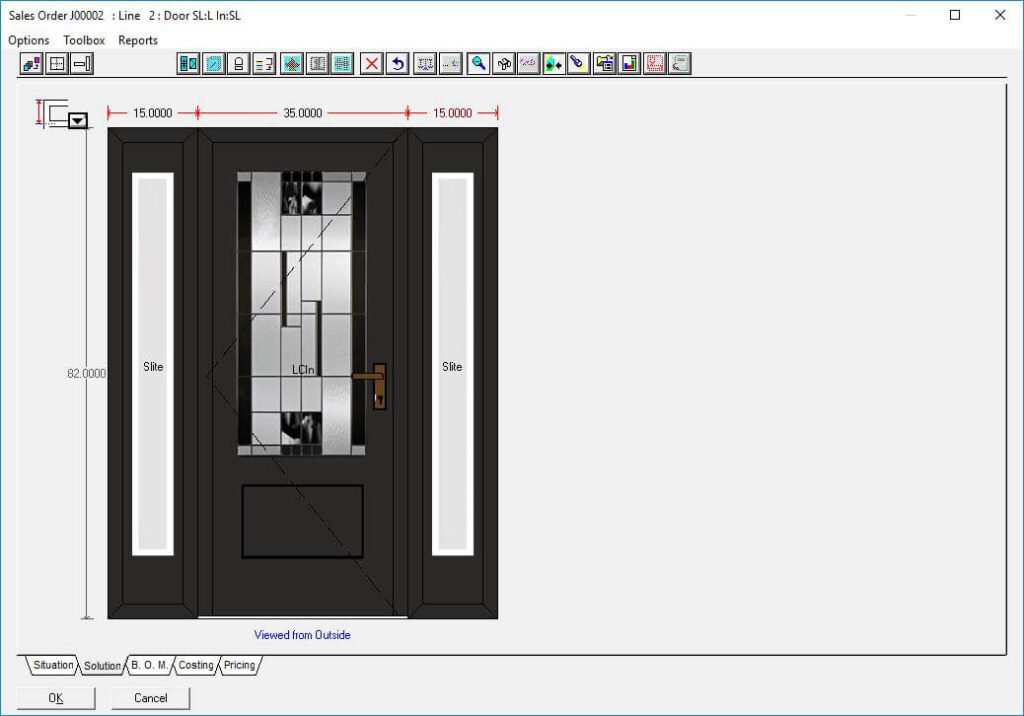
Task: Click the red X delete toolbar icon
Action: coord(372,64)
